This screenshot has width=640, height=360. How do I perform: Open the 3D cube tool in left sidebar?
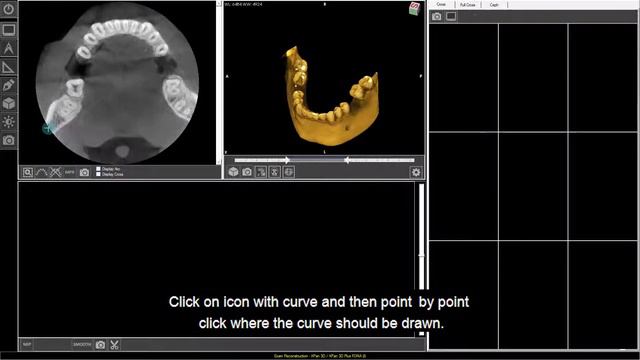coord(8,103)
